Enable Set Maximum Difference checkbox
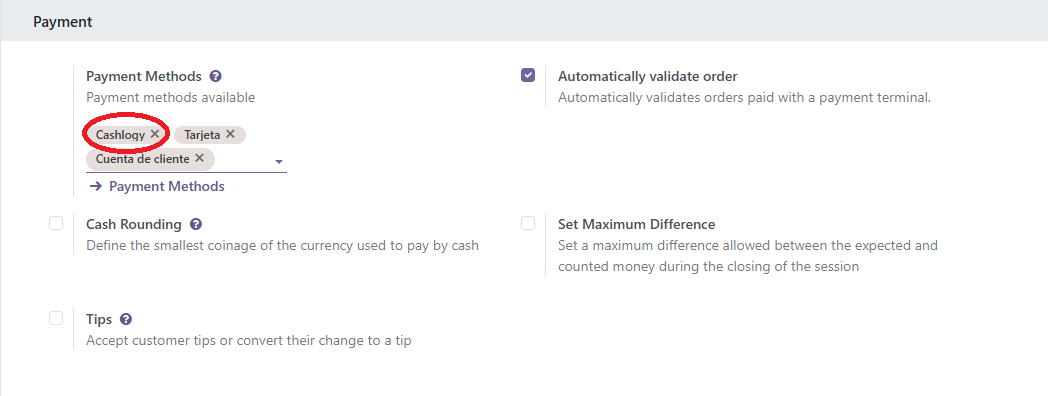The image size is (1048, 396). (x=528, y=223)
